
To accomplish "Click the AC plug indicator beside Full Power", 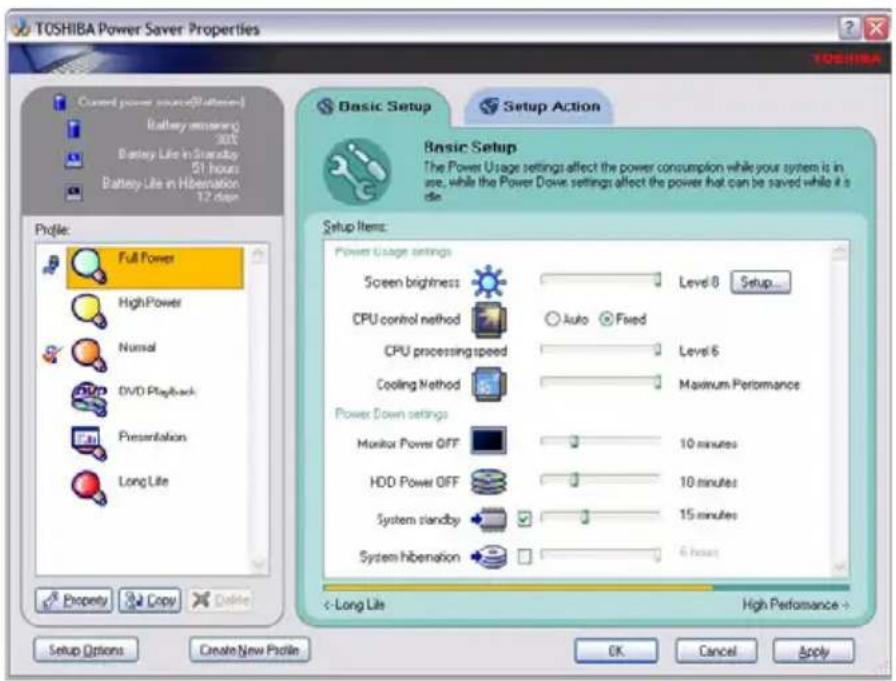I will [51, 265].
